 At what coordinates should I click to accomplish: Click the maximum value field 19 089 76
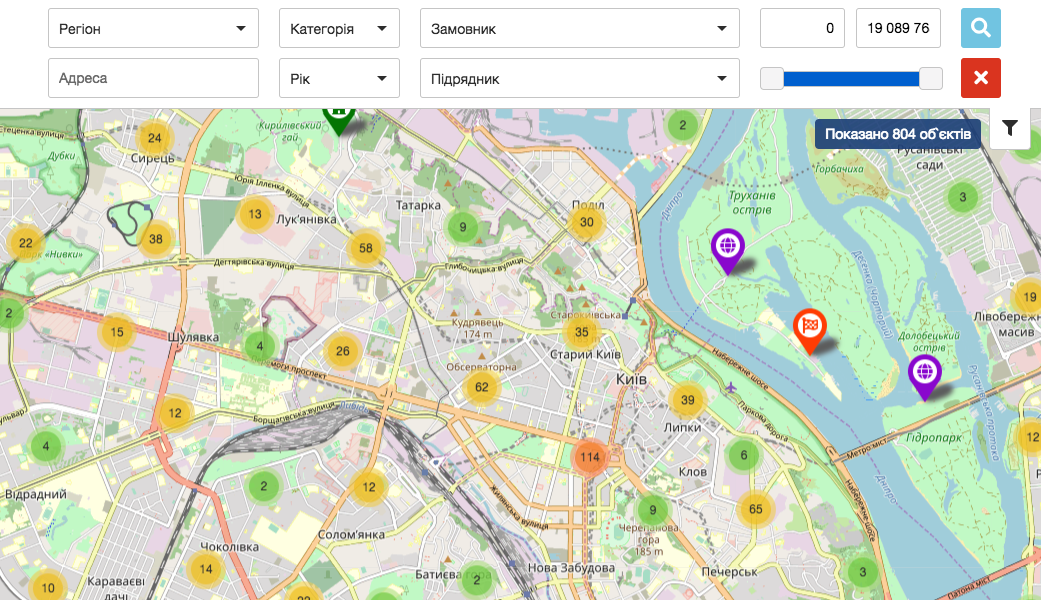point(899,29)
